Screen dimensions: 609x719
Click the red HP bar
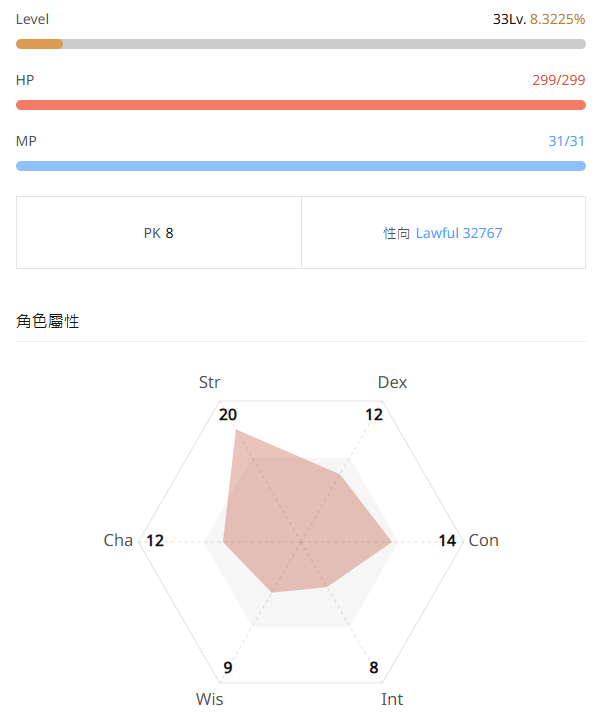click(x=300, y=105)
